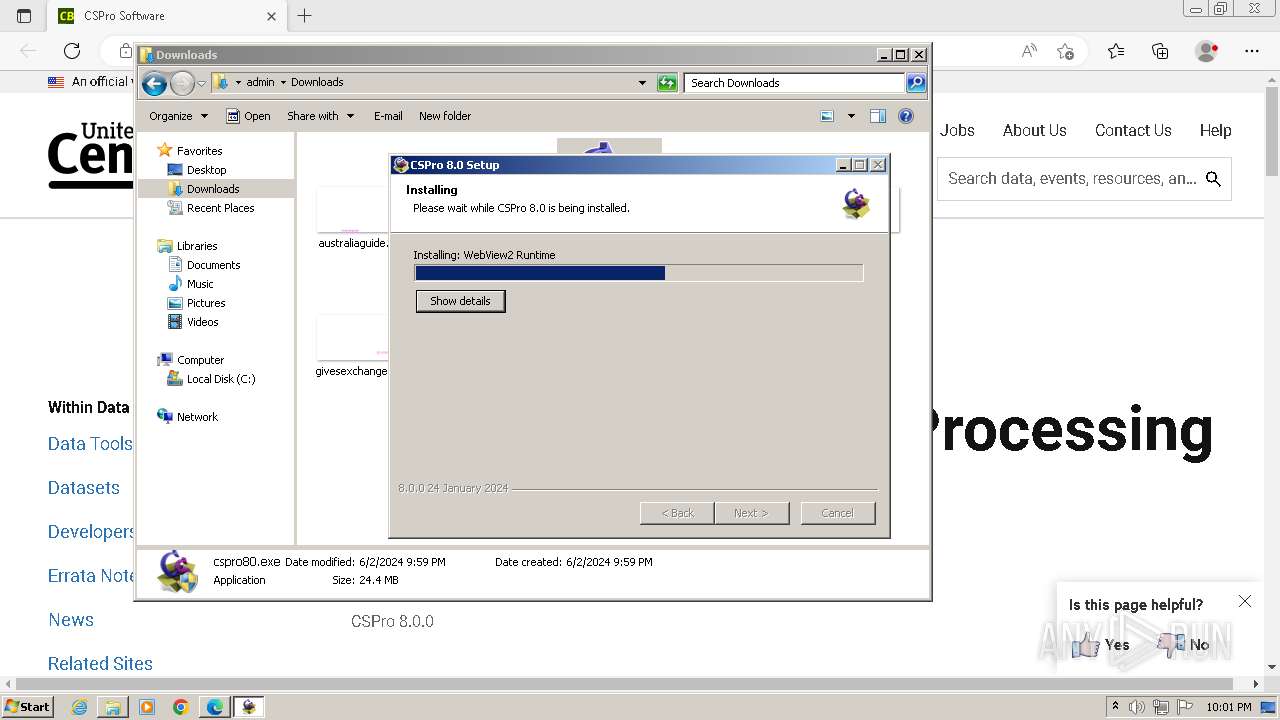Select Desktop under Favorites
Image resolution: width=1280 pixels, height=720 pixels.
pos(197,170)
